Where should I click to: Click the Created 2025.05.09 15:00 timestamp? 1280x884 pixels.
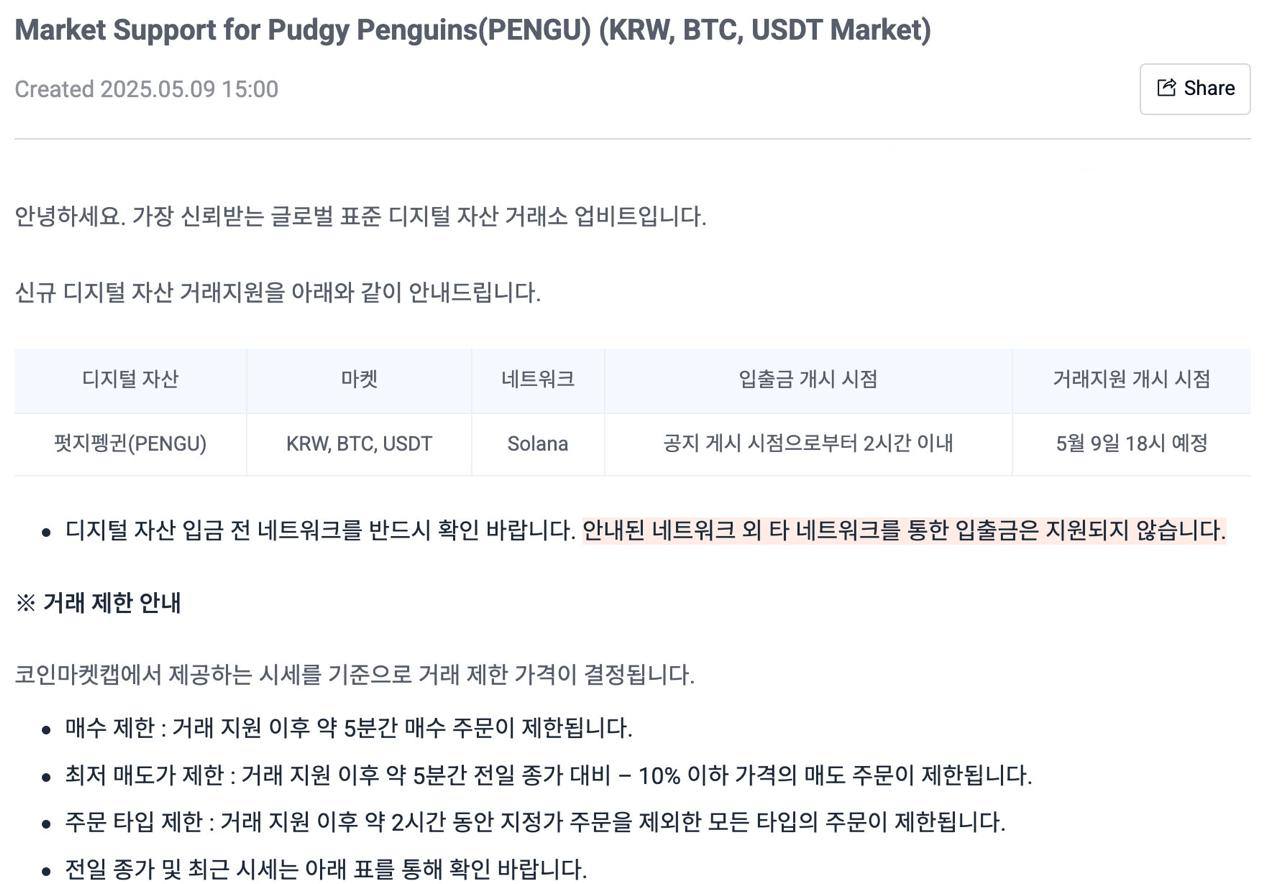146,89
